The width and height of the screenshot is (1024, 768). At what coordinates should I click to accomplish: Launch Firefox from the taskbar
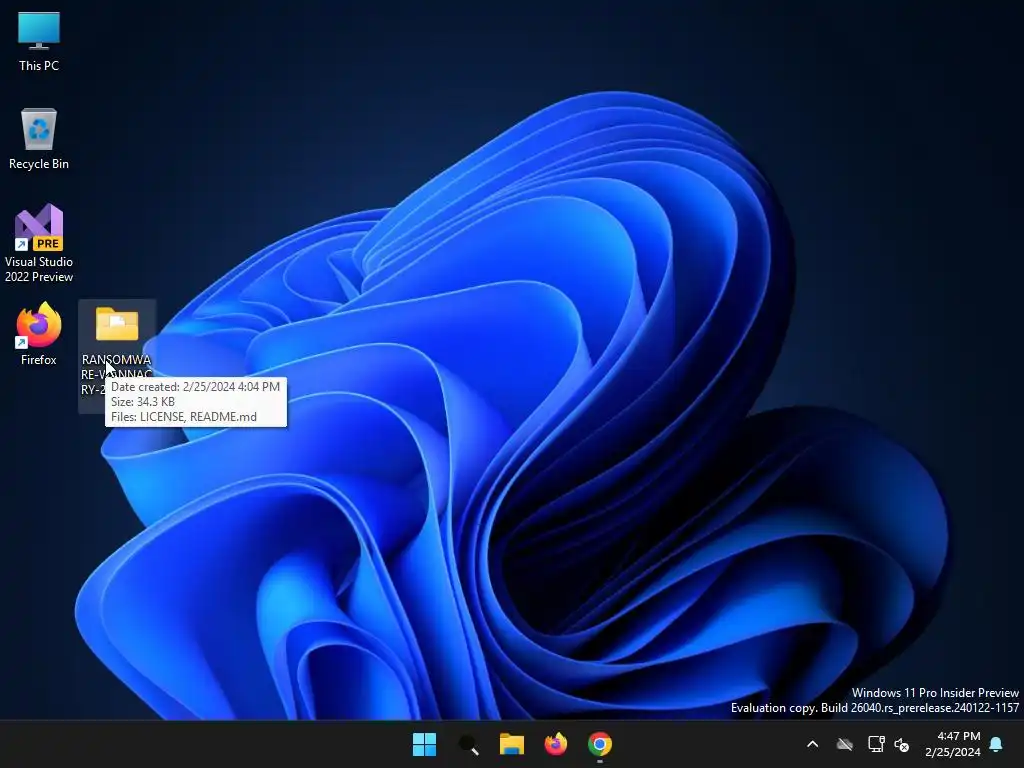click(556, 744)
